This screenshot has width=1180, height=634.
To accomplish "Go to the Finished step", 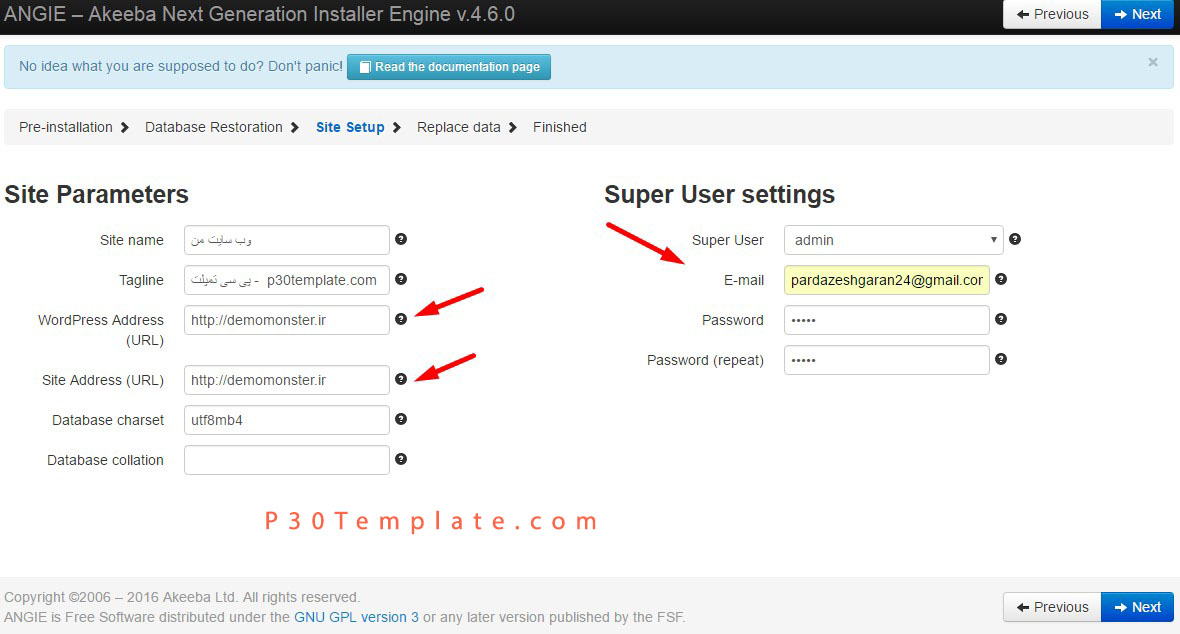I will [559, 127].
